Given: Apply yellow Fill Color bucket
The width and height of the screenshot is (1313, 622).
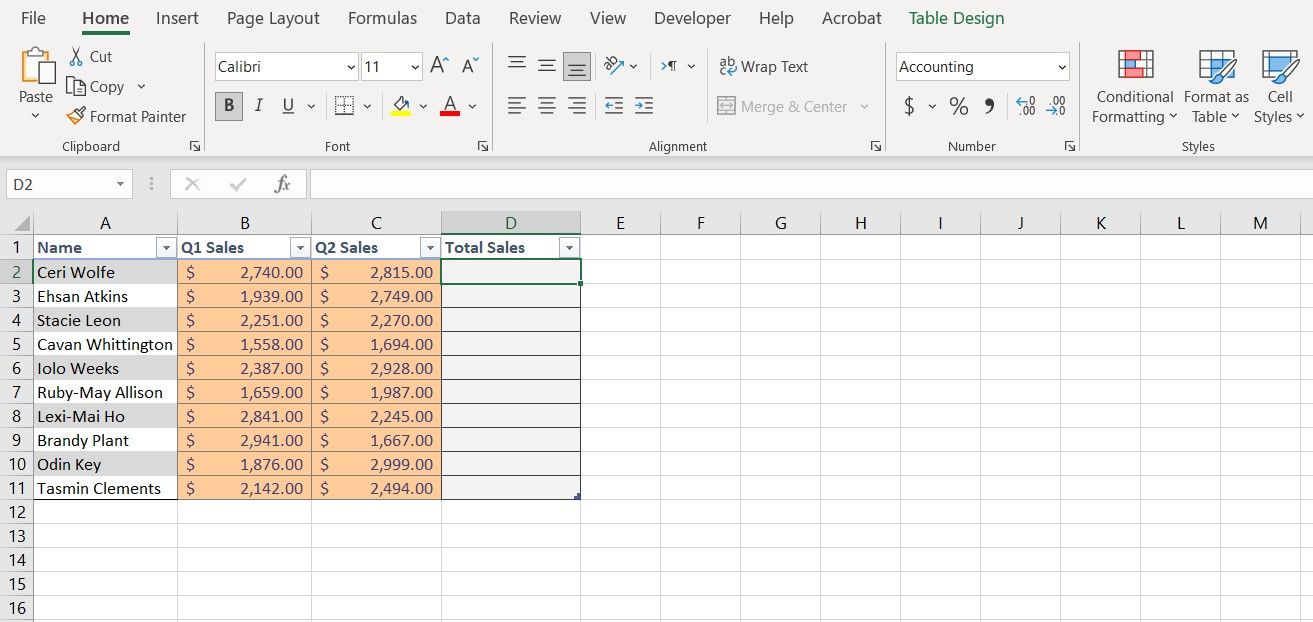Looking at the screenshot, I should point(401,106).
